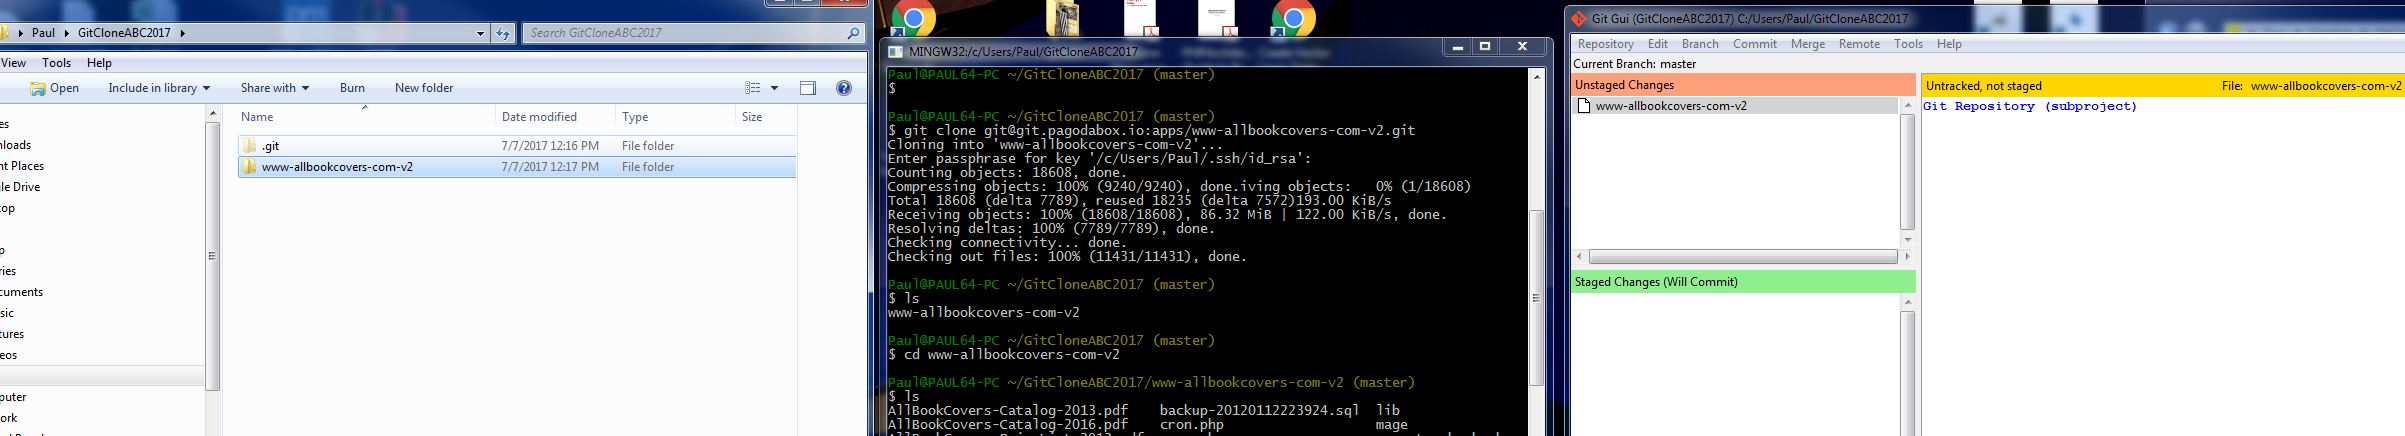Screen dimensions: 2405x436
Task: Click the 7/7/2017 12:17 PM date cell
Action: [x=550, y=167]
